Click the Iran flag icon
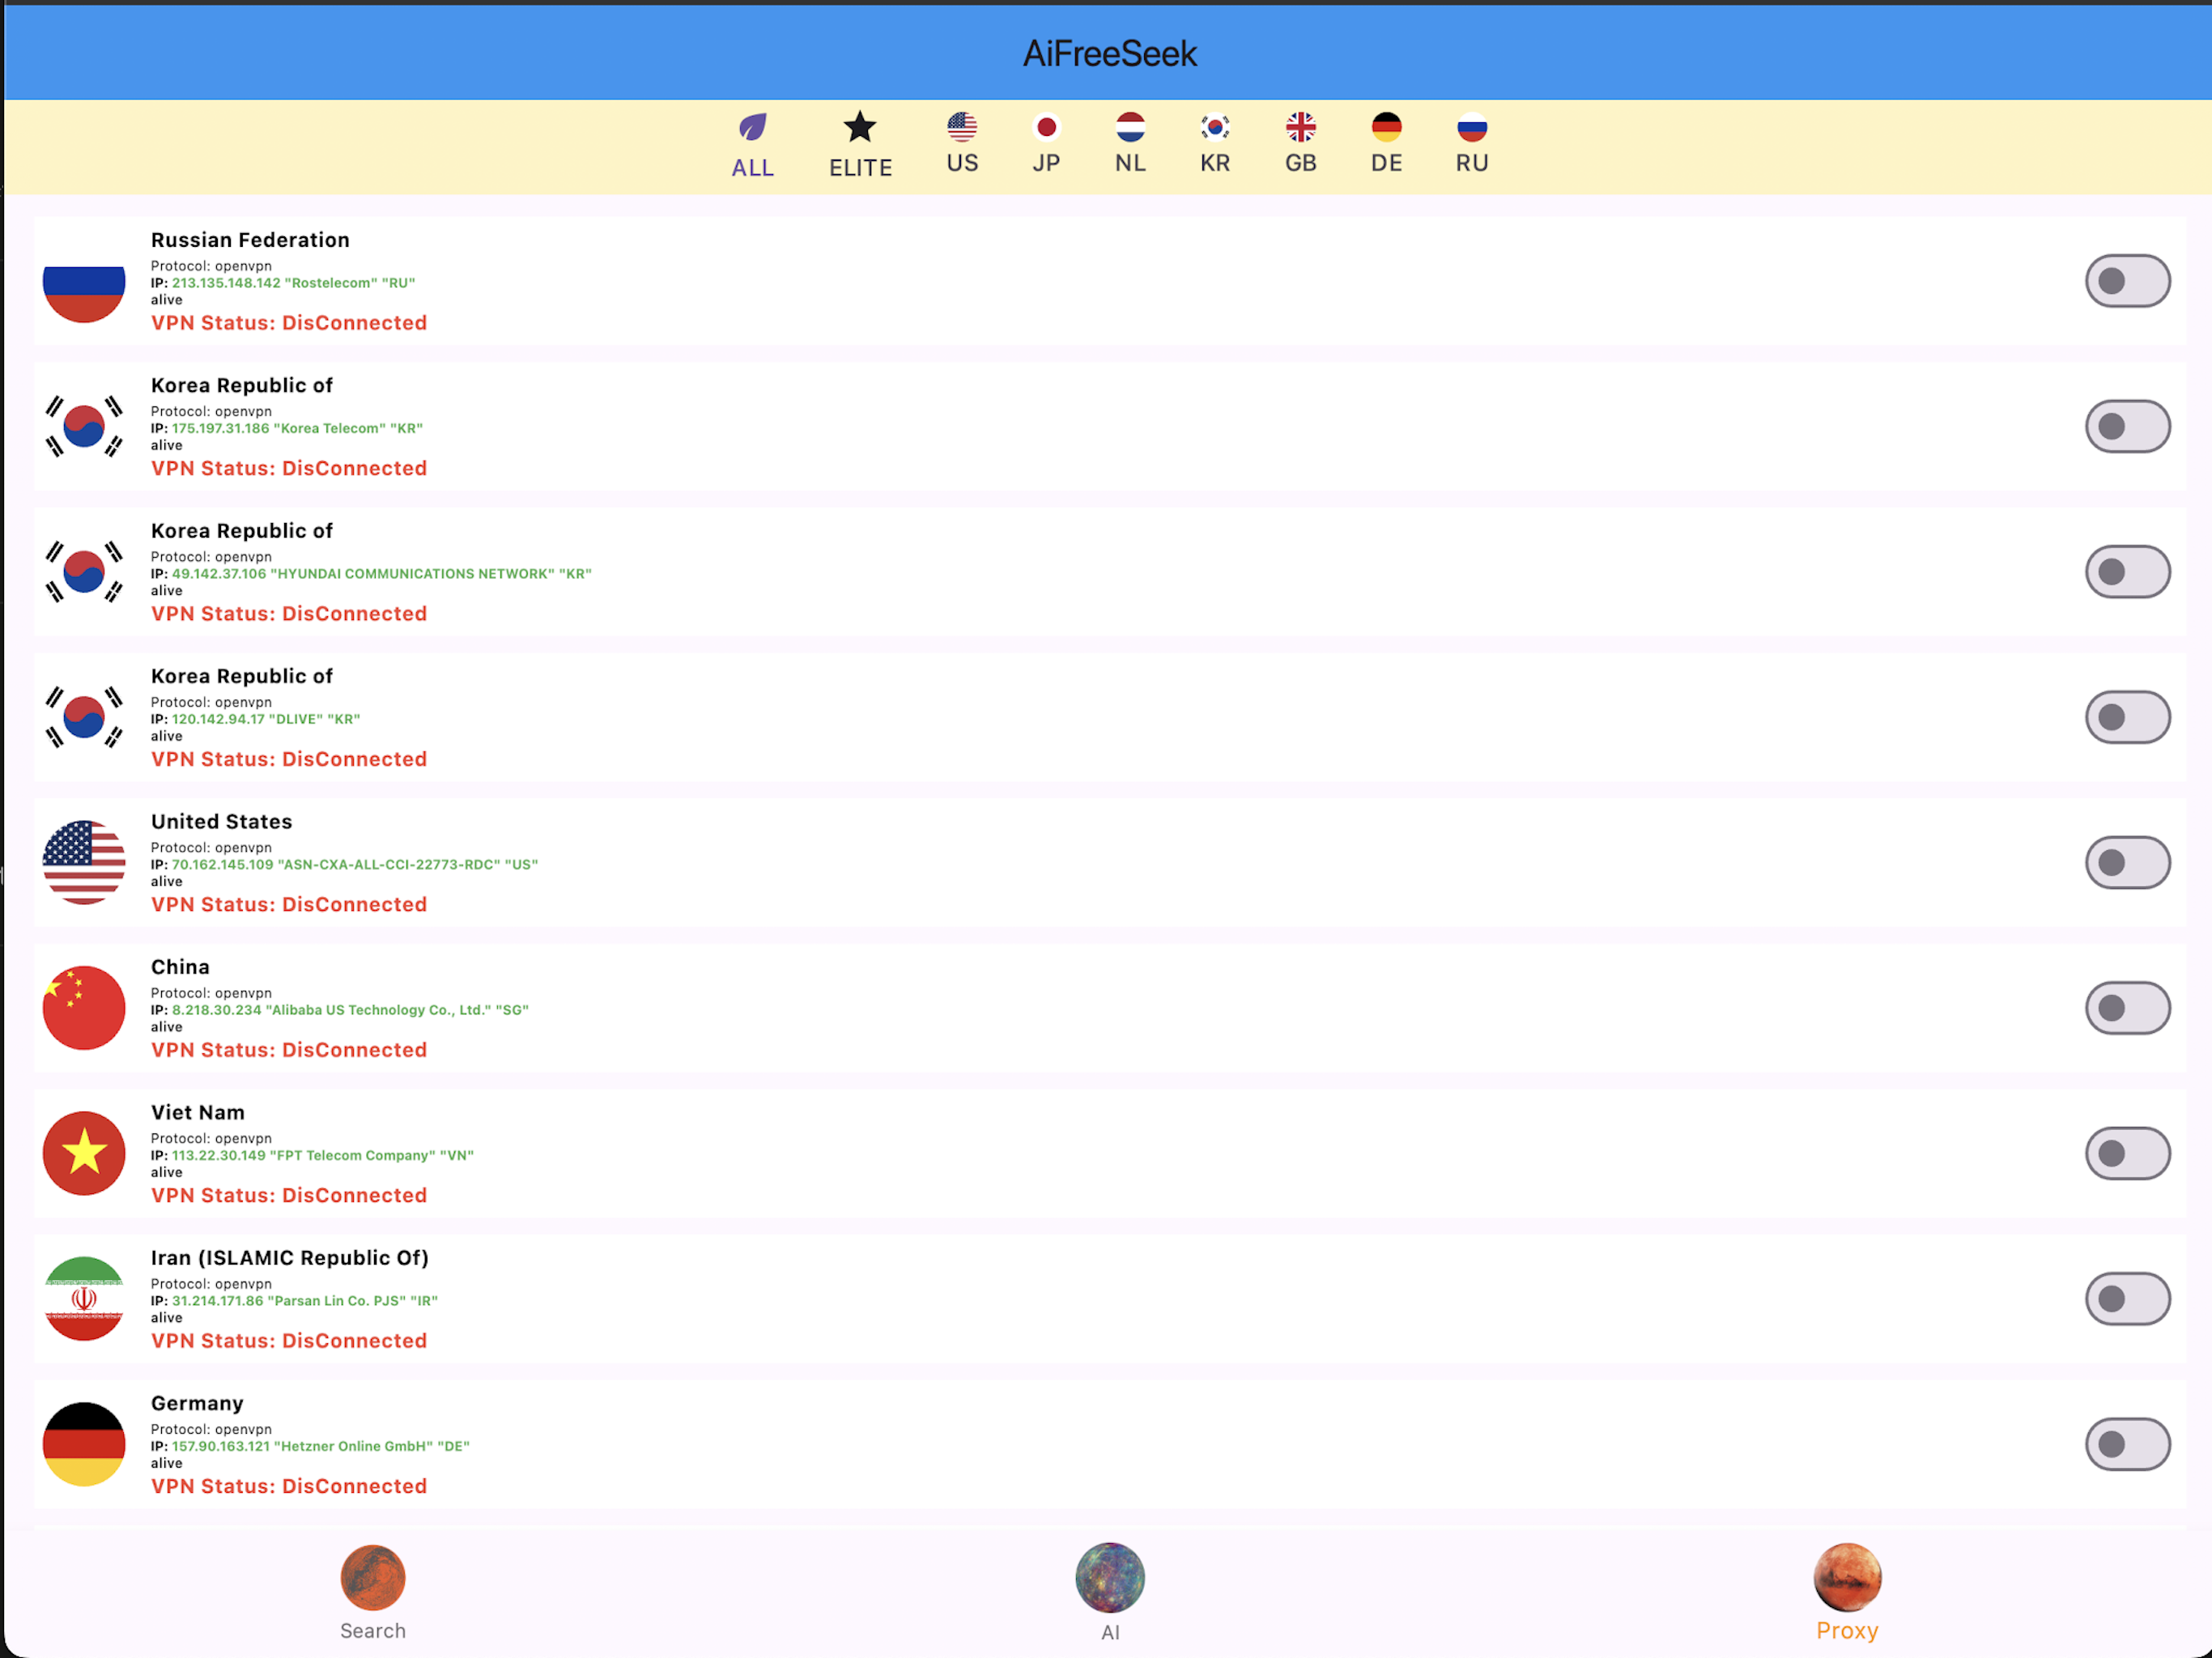 point(84,1299)
